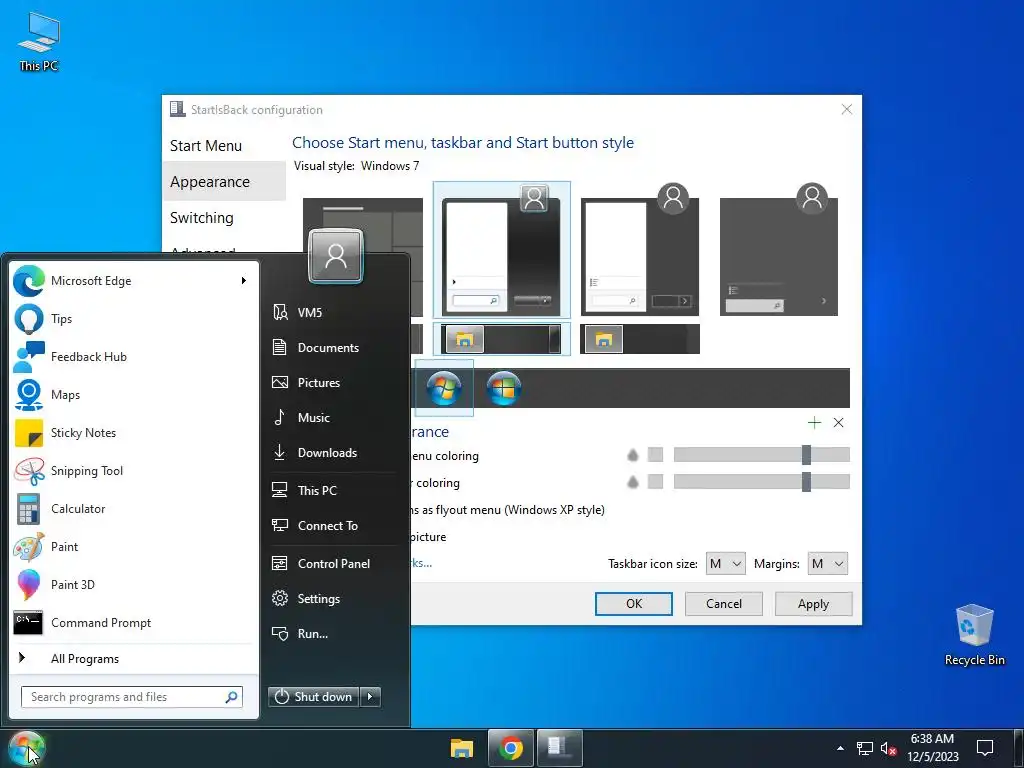1024x768 pixels.
Task: Expand All Programs list
Action: point(131,658)
